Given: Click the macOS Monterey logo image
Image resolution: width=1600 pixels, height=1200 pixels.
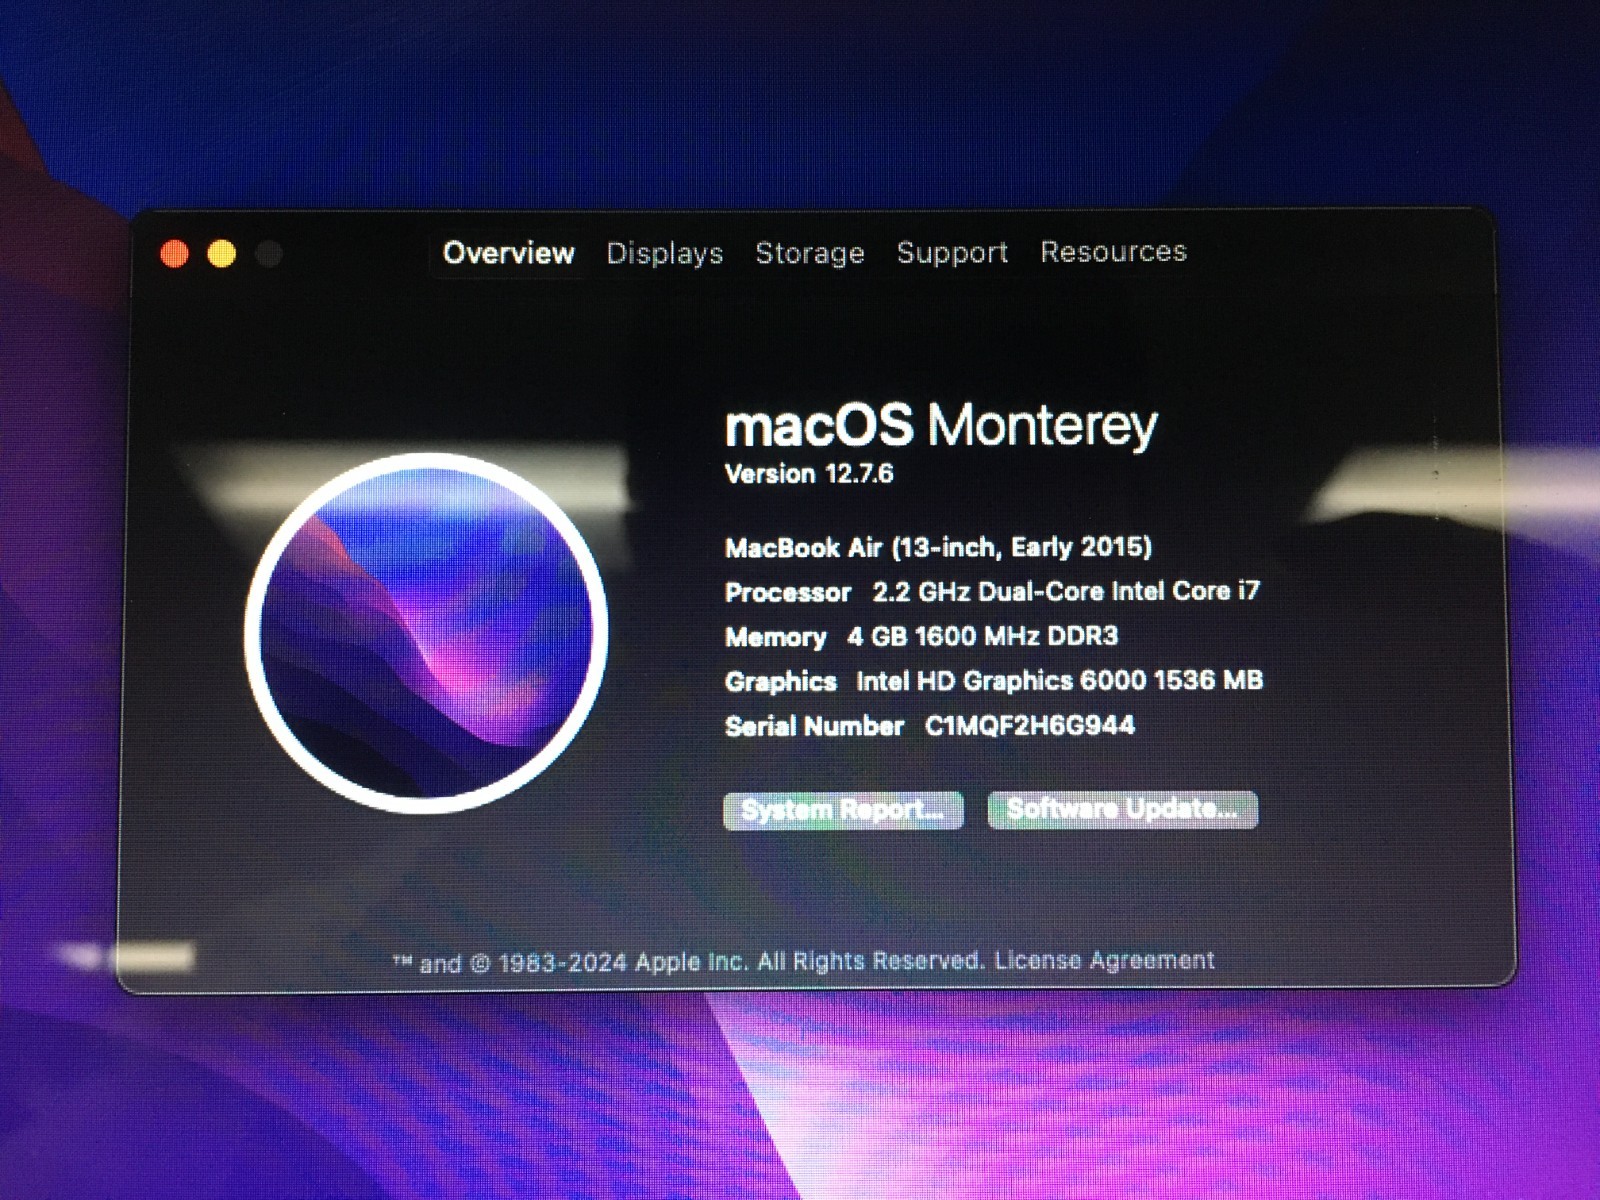Looking at the screenshot, I should point(426,633).
